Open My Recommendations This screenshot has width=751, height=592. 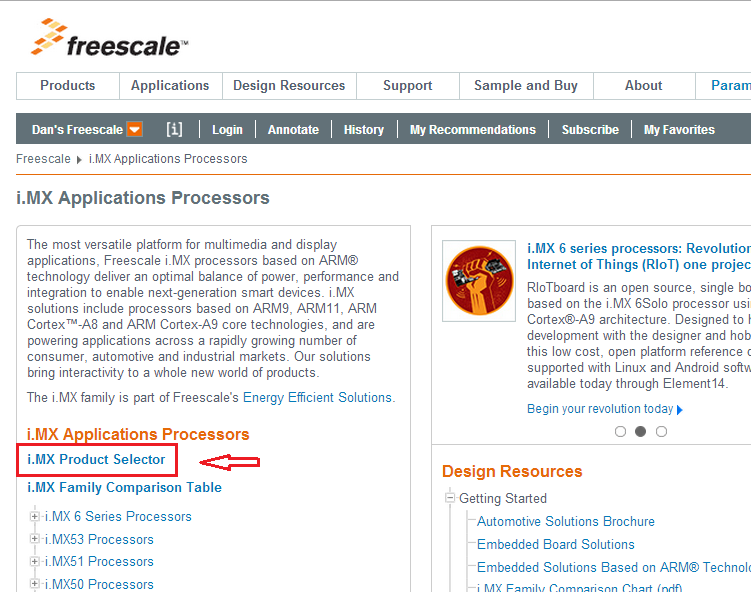point(473,130)
